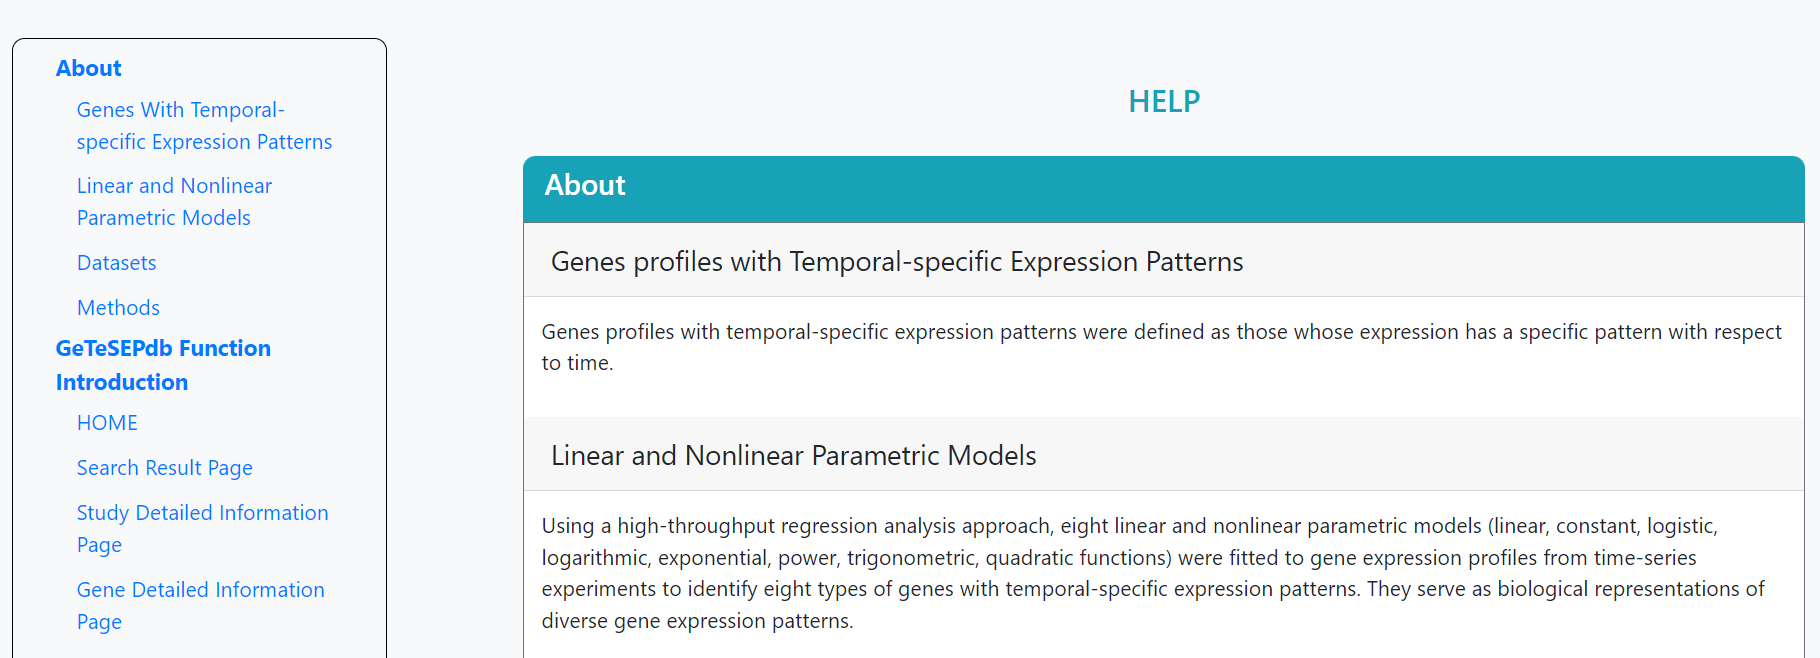Click 'Parametric Models' line in sidebar
The width and height of the screenshot is (1820, 658).
pos(163,218)
